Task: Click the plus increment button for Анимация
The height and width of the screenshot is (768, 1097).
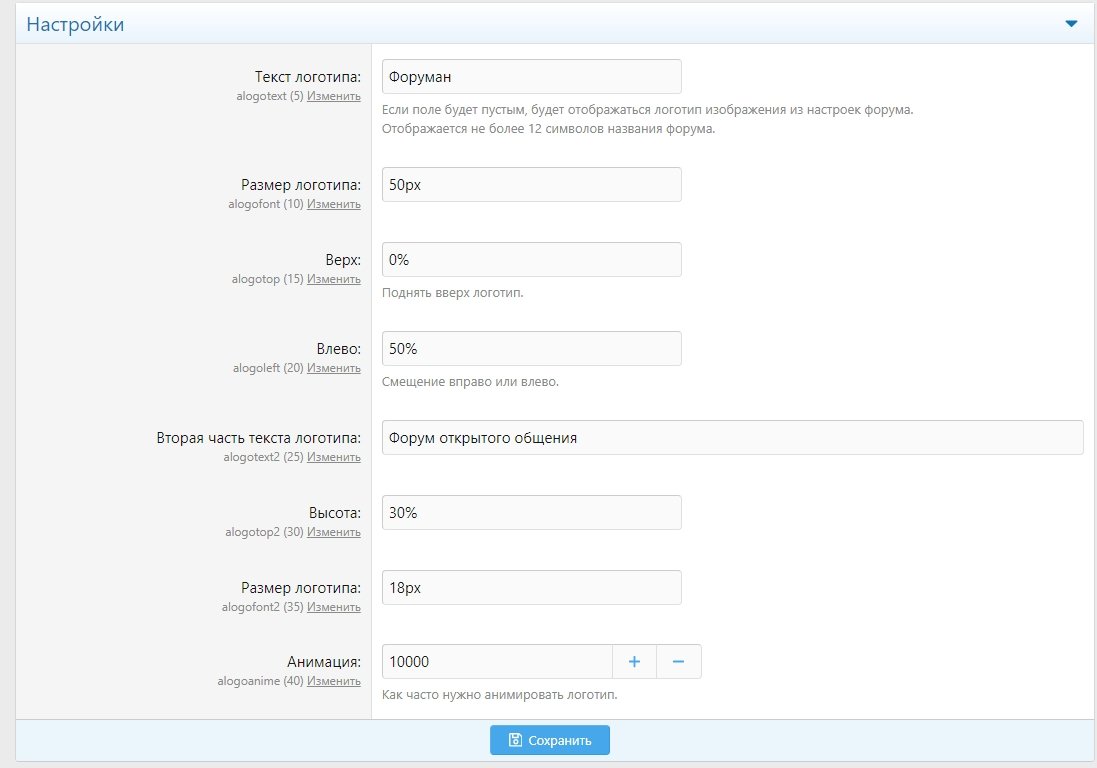Action: click(x=634, y=661)
